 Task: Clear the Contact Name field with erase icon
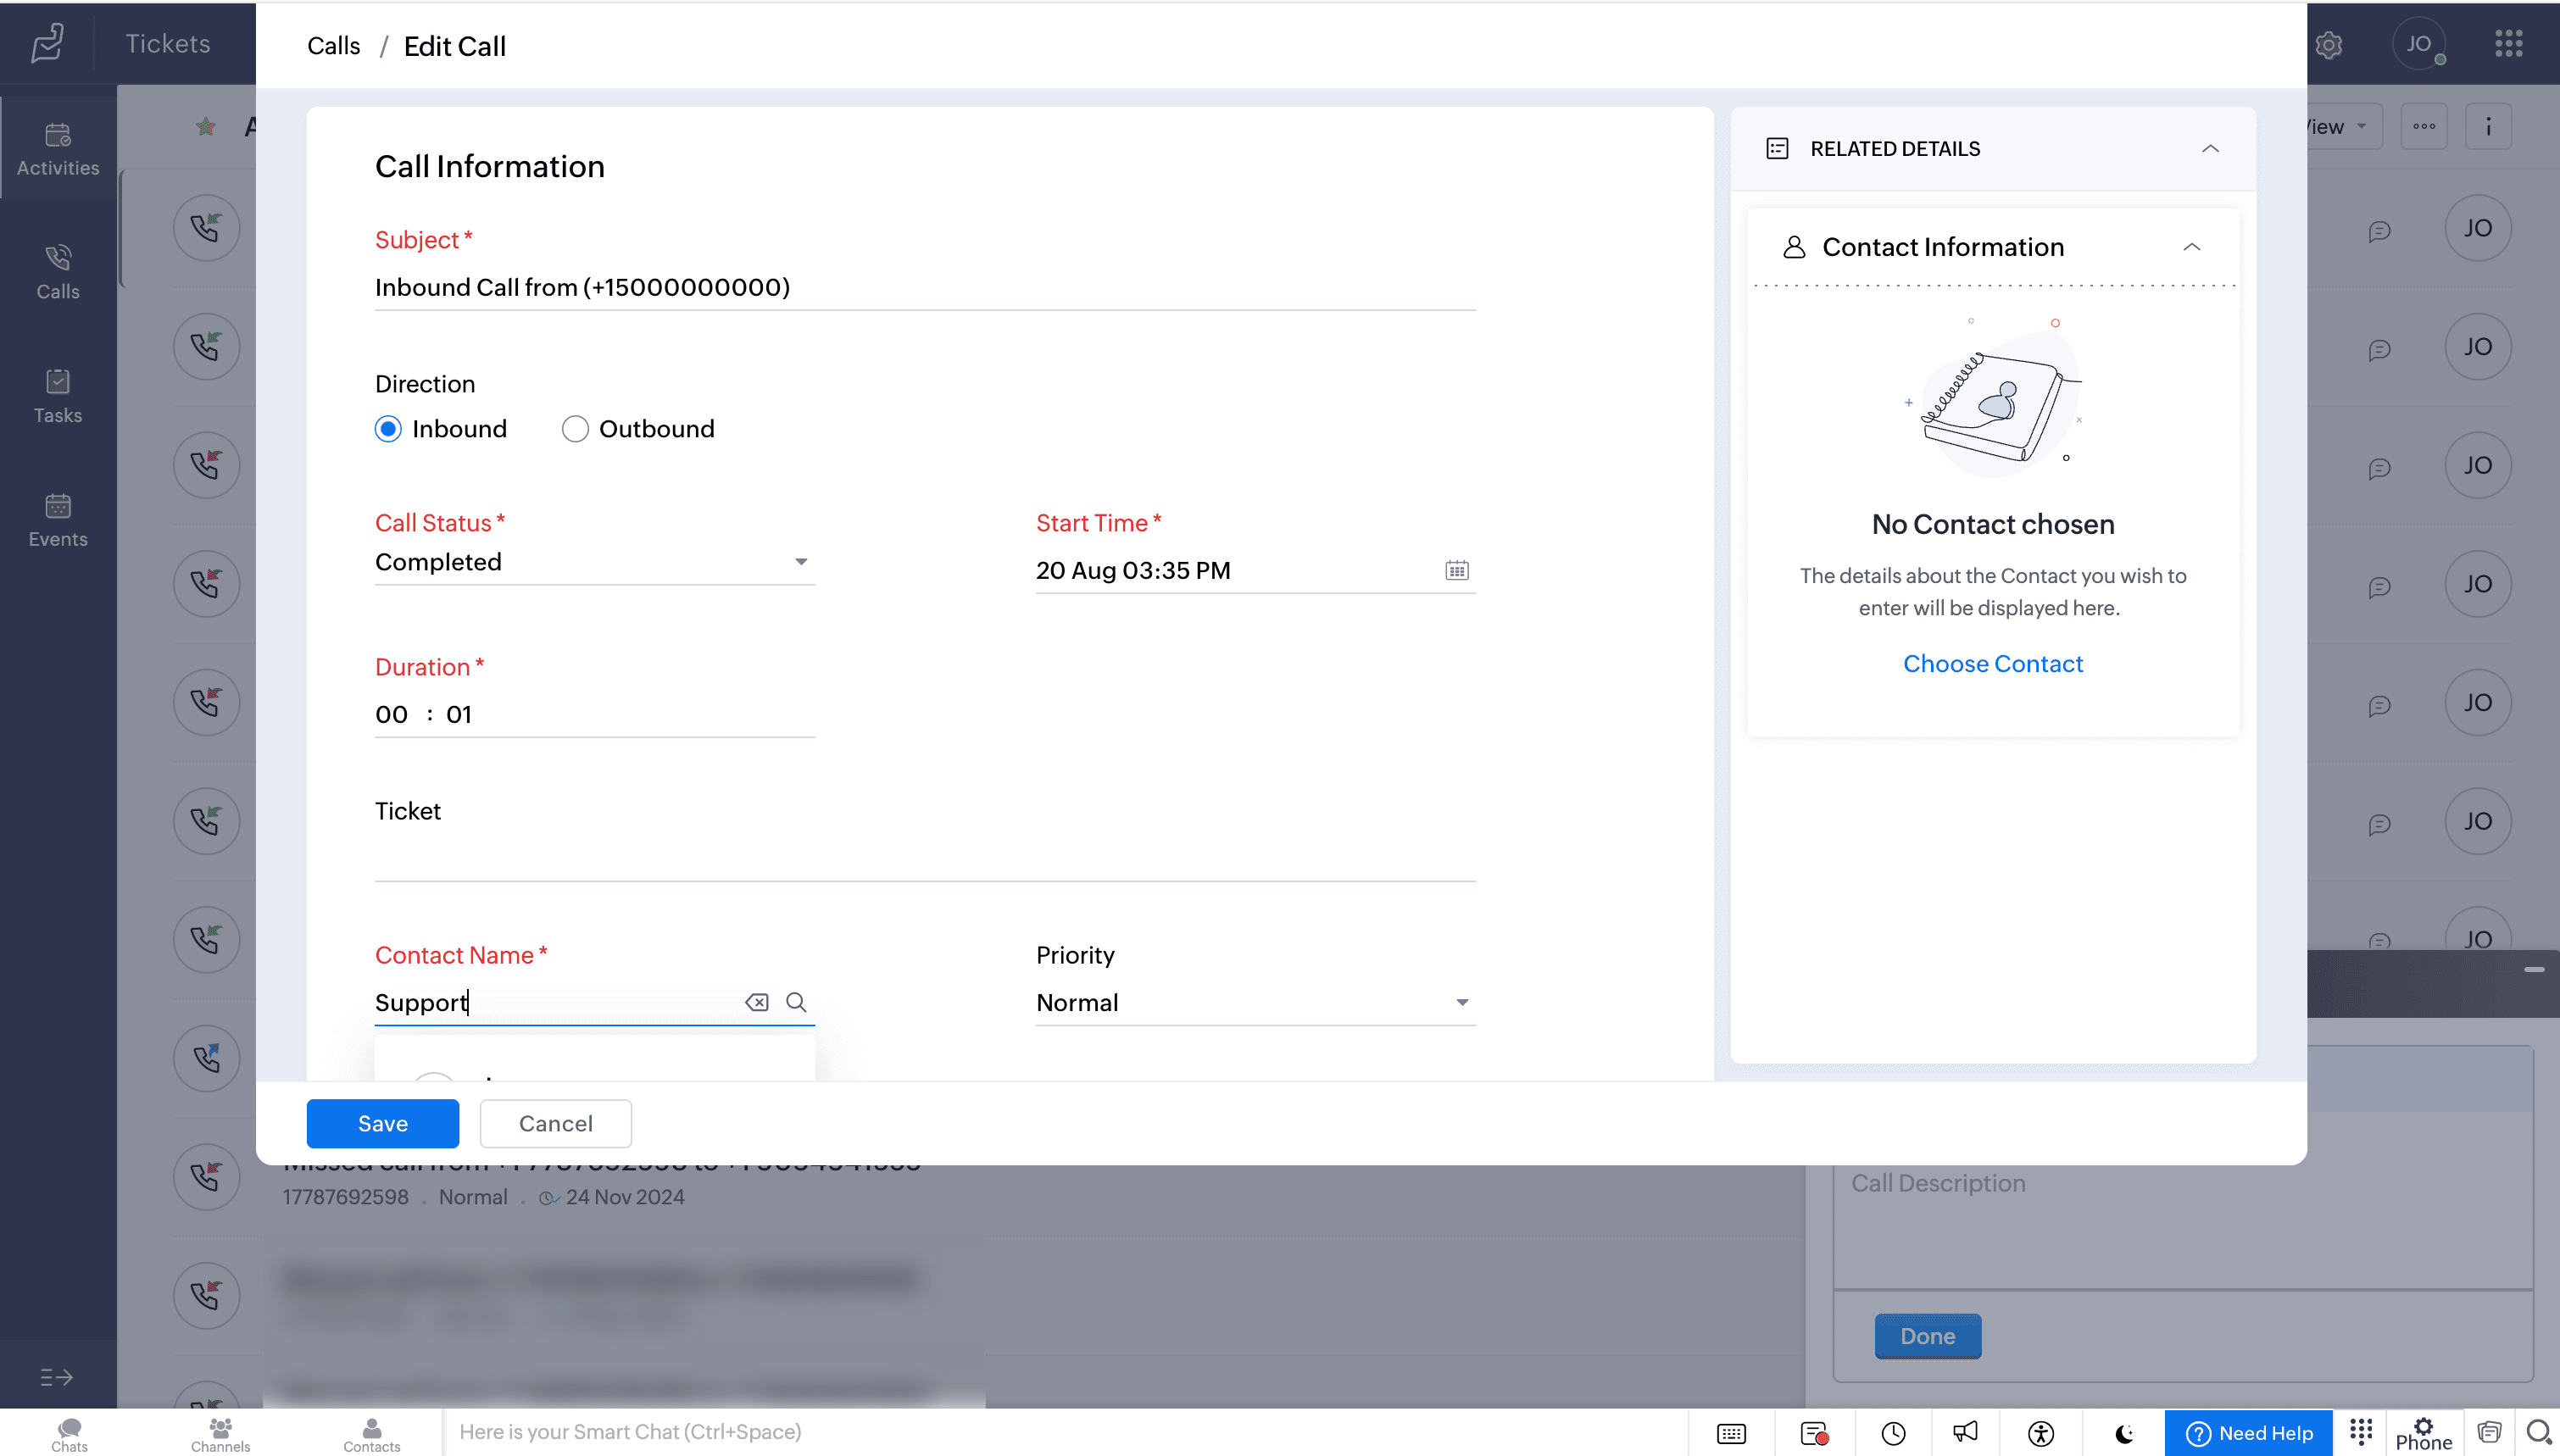[x=756, y=1002]
